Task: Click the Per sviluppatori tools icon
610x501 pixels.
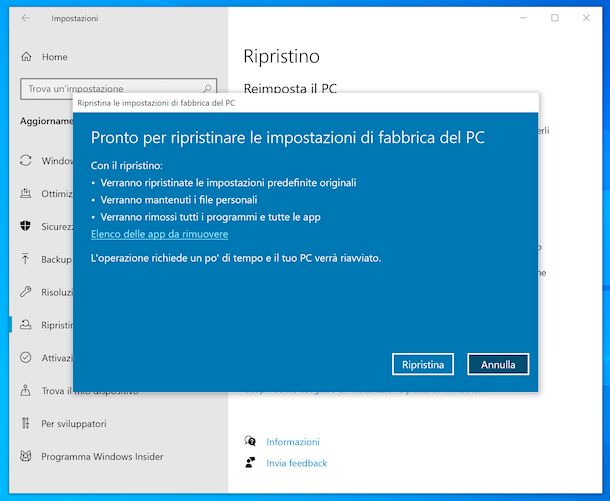Action: pos(26,423)
